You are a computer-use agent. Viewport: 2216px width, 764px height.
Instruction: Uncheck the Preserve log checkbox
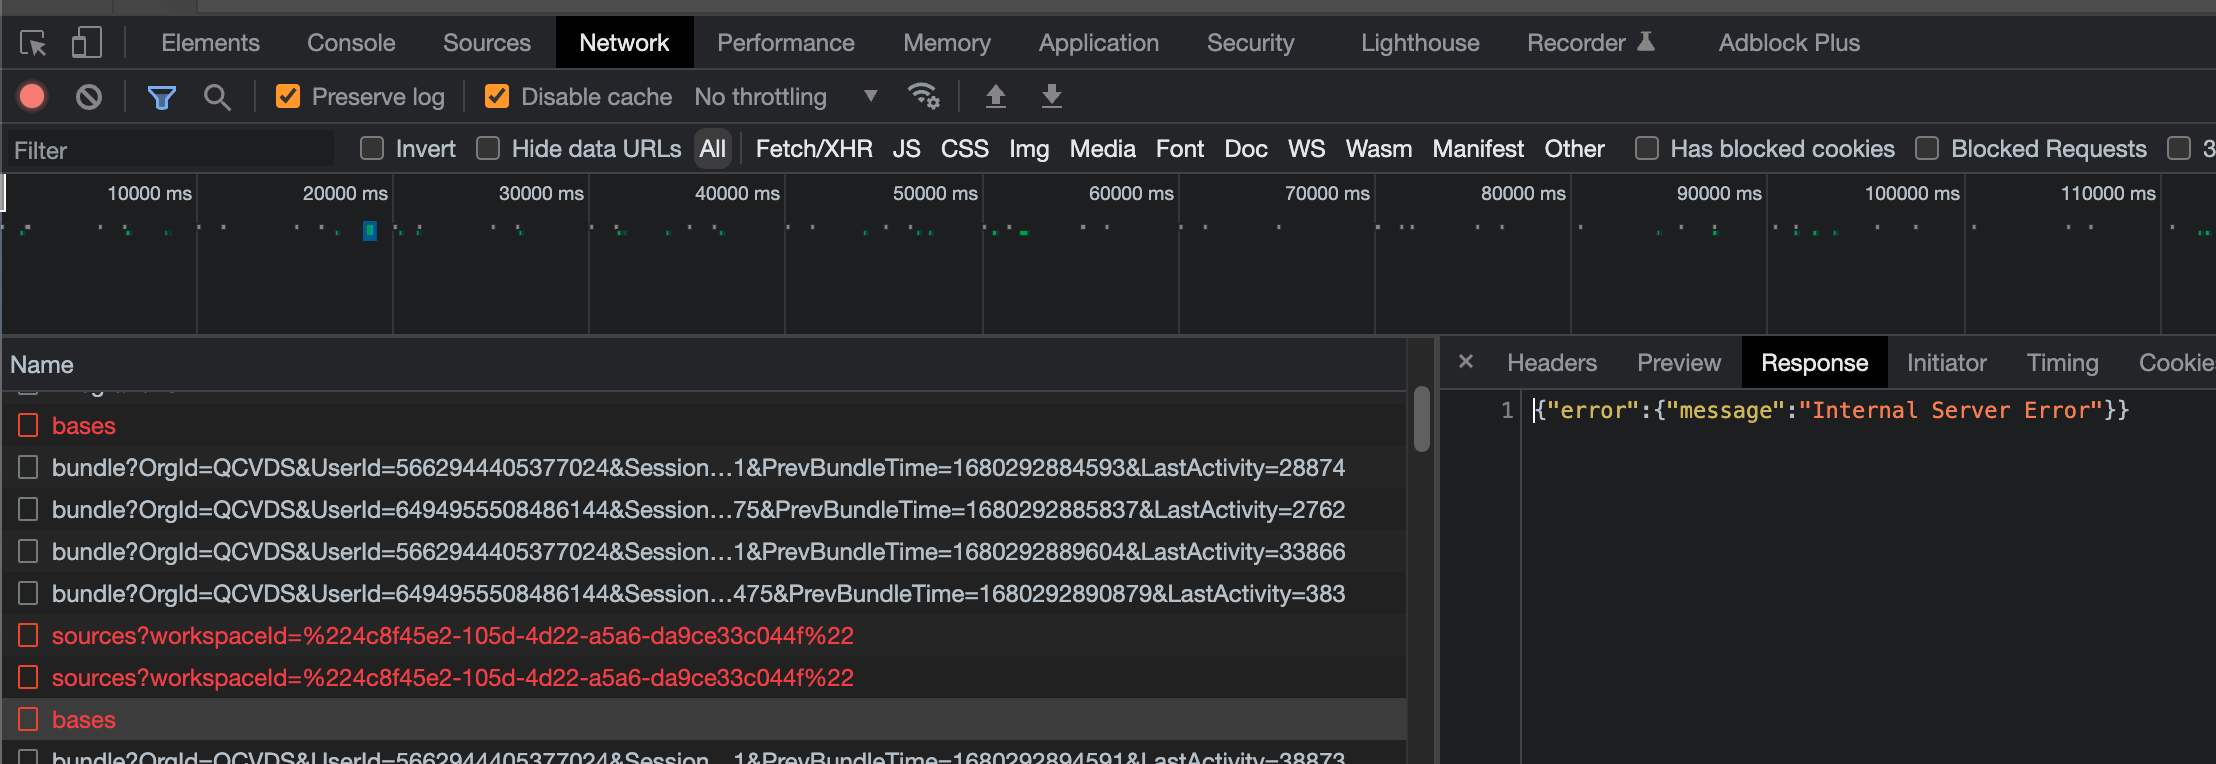click(288, 97)
